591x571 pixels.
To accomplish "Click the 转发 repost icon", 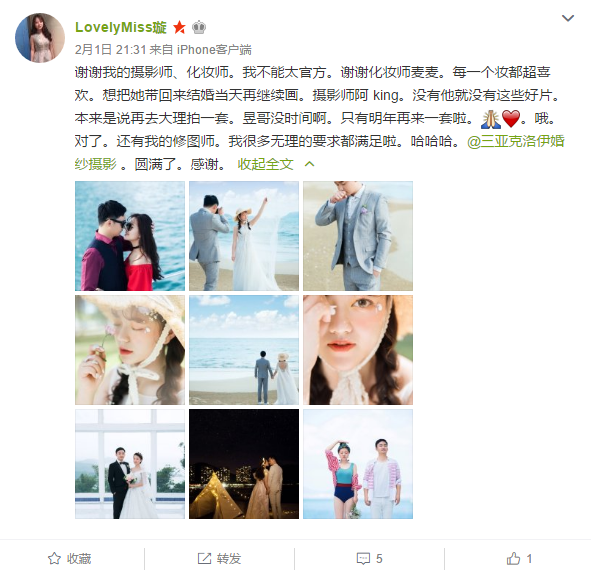I will 204,558.
